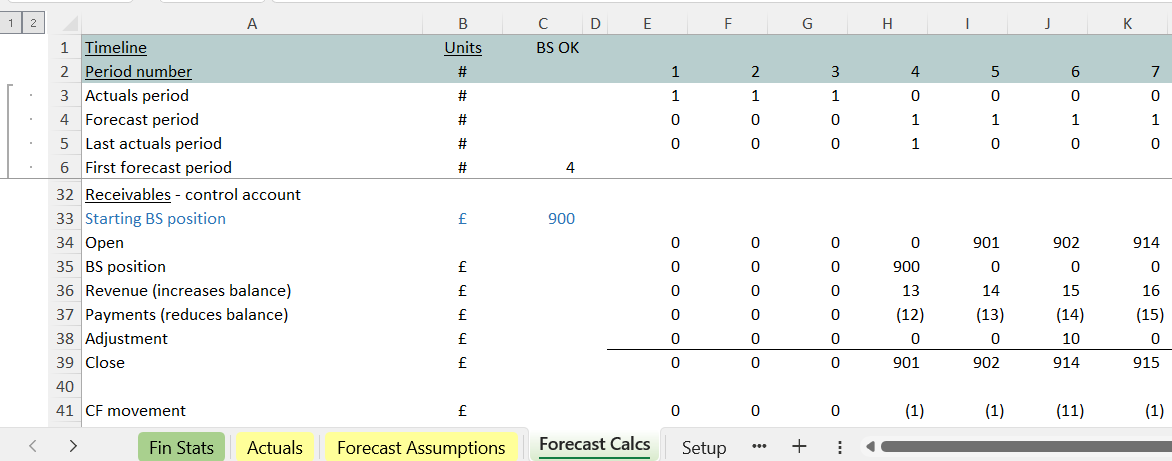This screenshot has width=1172, height=461.
Task: Switch to the Actuals sheet
Action: click(x=274, y=447)
